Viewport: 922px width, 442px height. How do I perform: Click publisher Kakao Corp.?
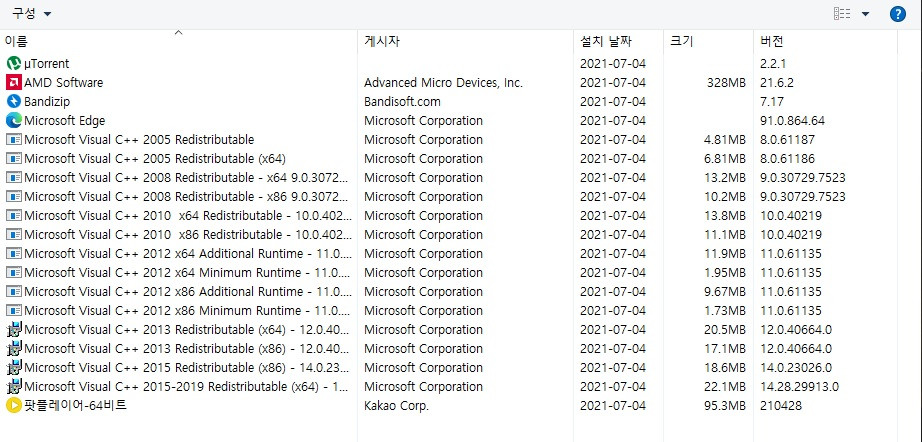coord(396,406)
